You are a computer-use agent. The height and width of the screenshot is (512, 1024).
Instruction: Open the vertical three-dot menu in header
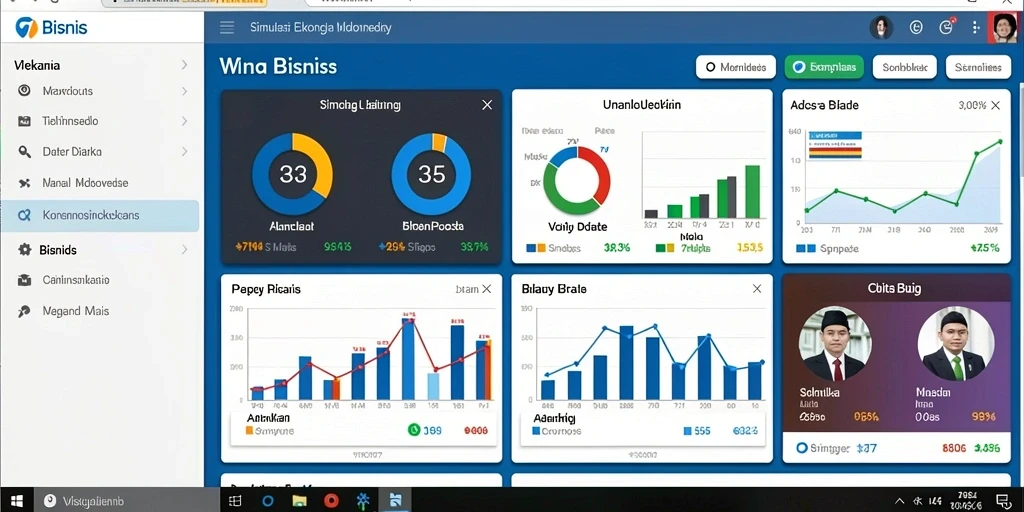pyautogui.click(x=976, y=27)
